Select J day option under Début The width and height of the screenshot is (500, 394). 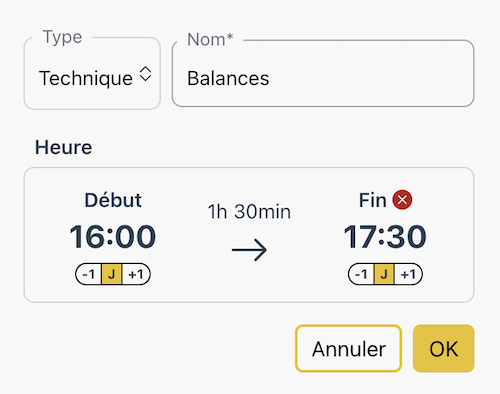click(112, 274)
